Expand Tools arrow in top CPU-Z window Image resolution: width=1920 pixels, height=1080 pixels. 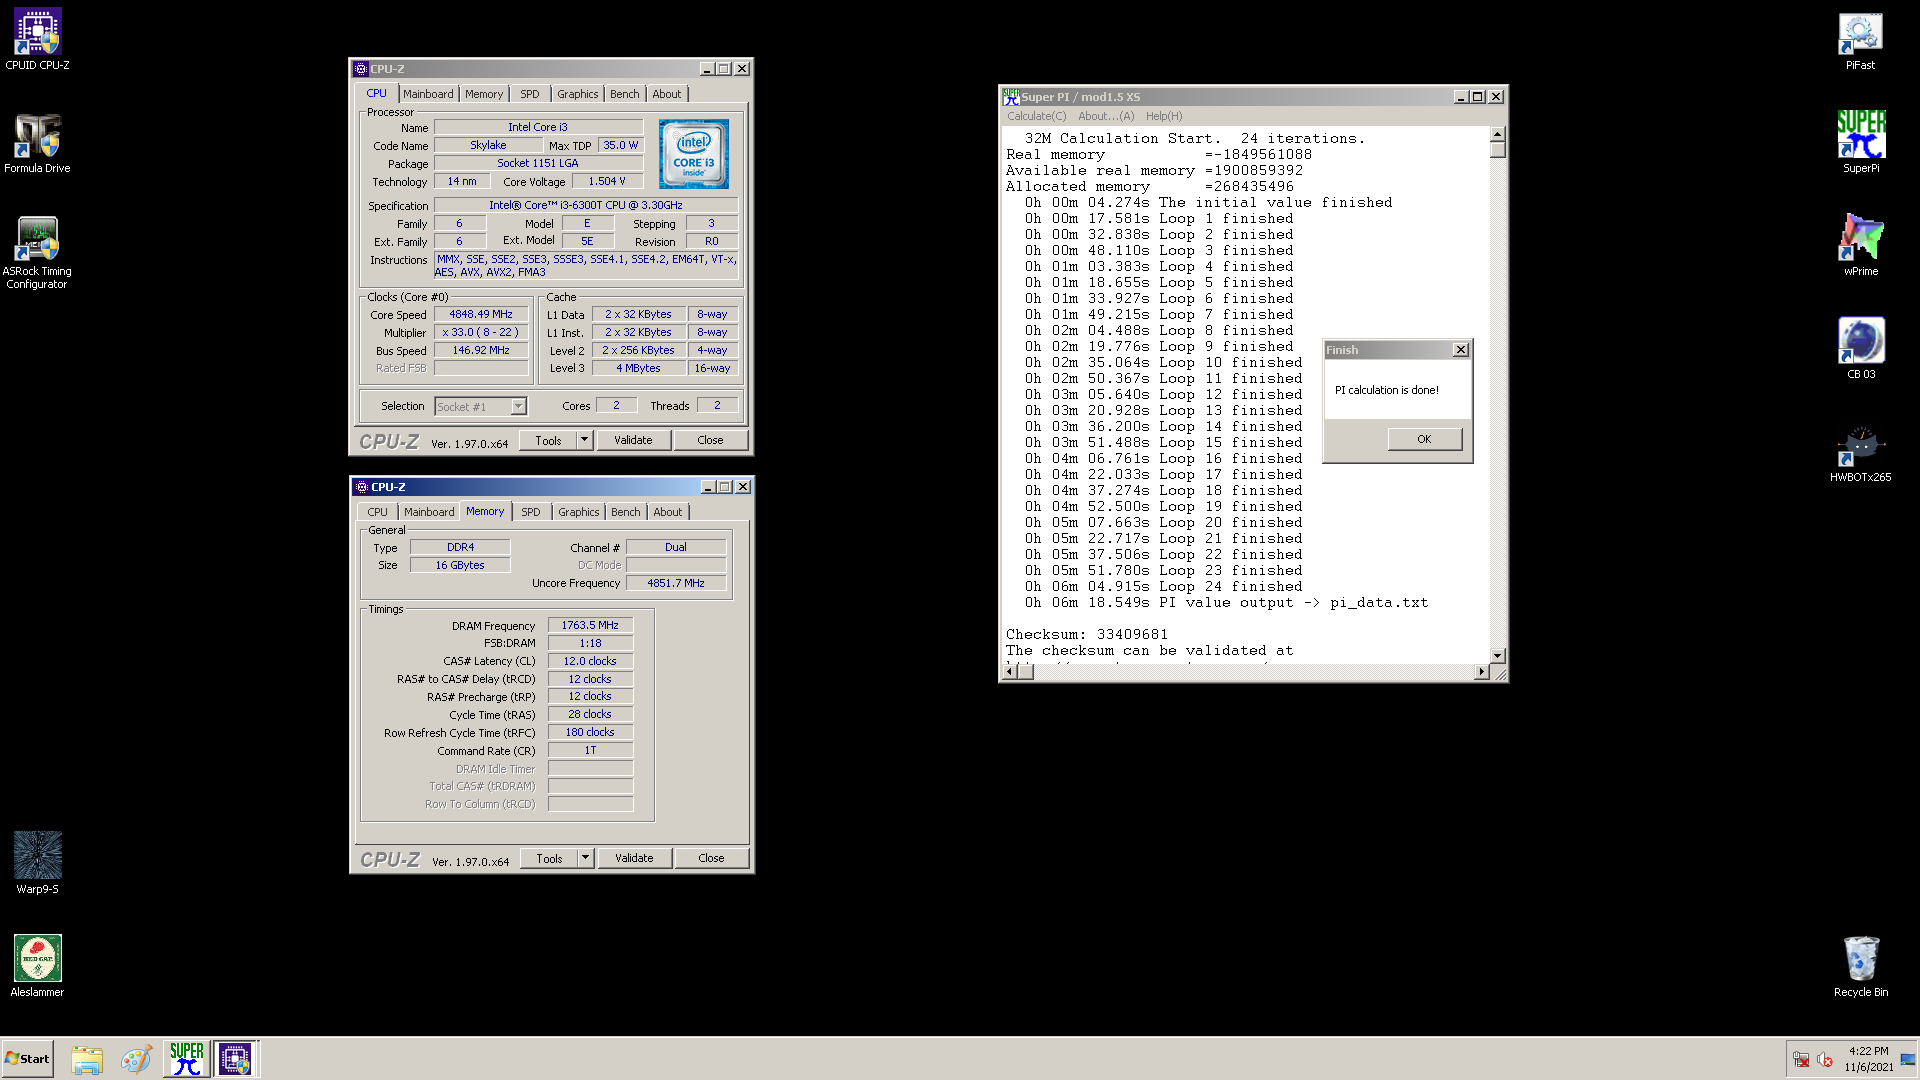point(585,440)
